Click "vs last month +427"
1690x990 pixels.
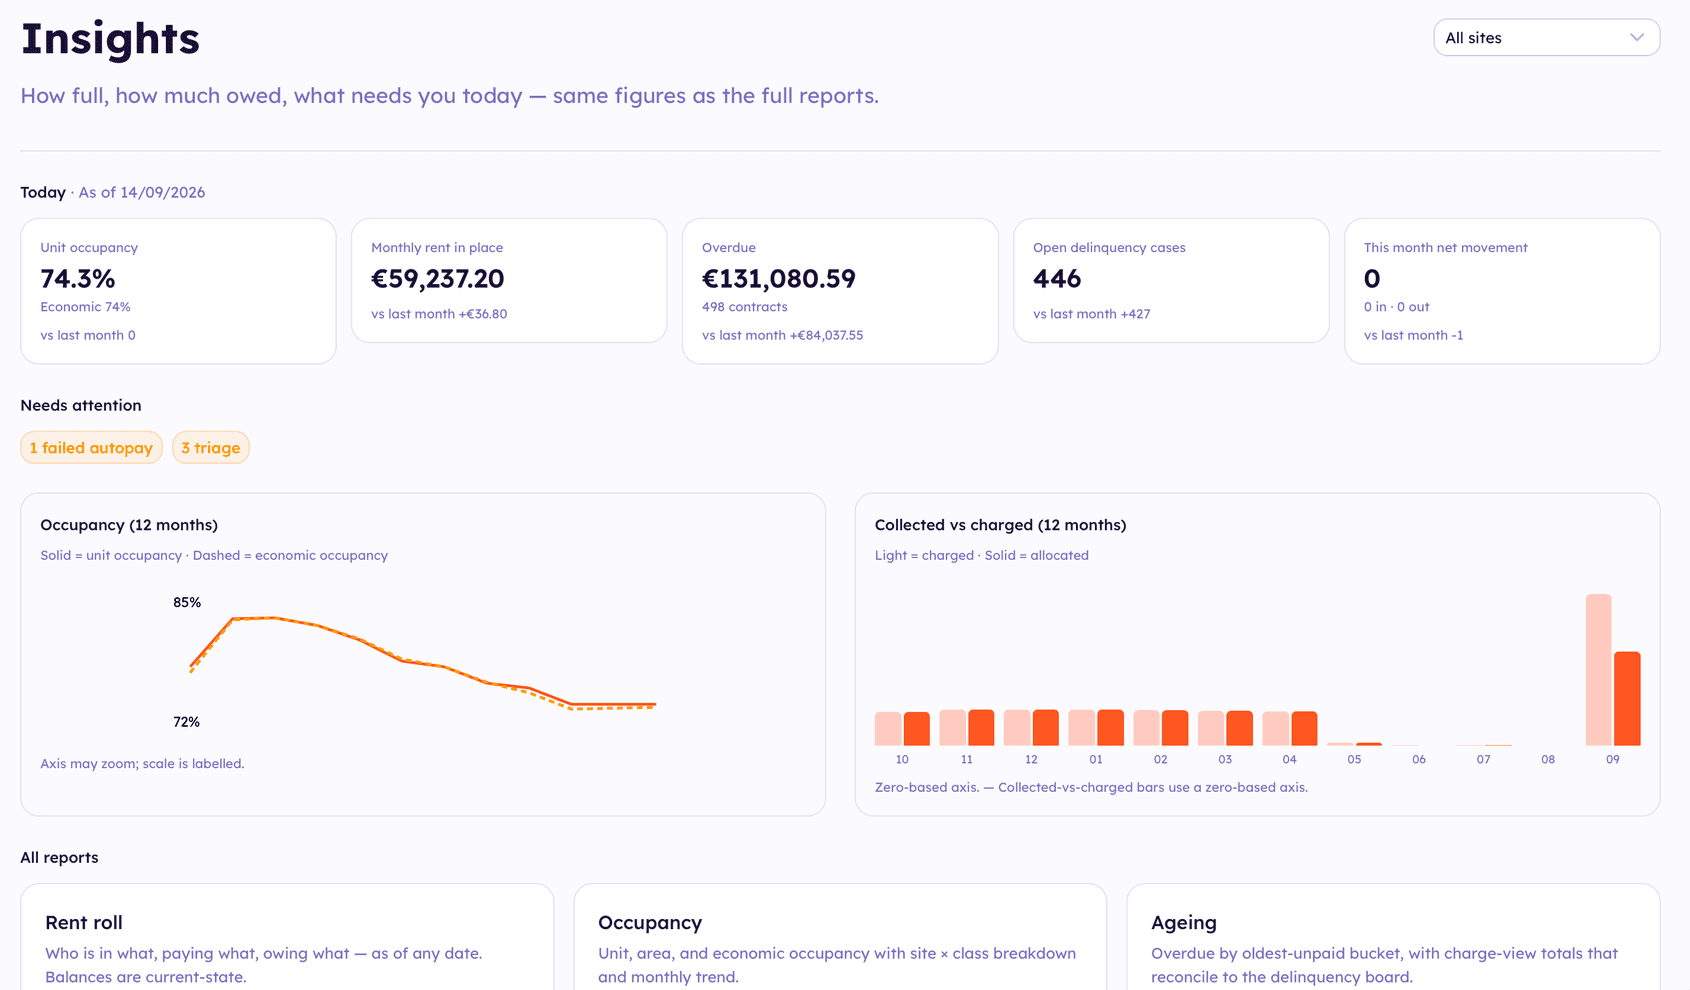coord(1092,314)
